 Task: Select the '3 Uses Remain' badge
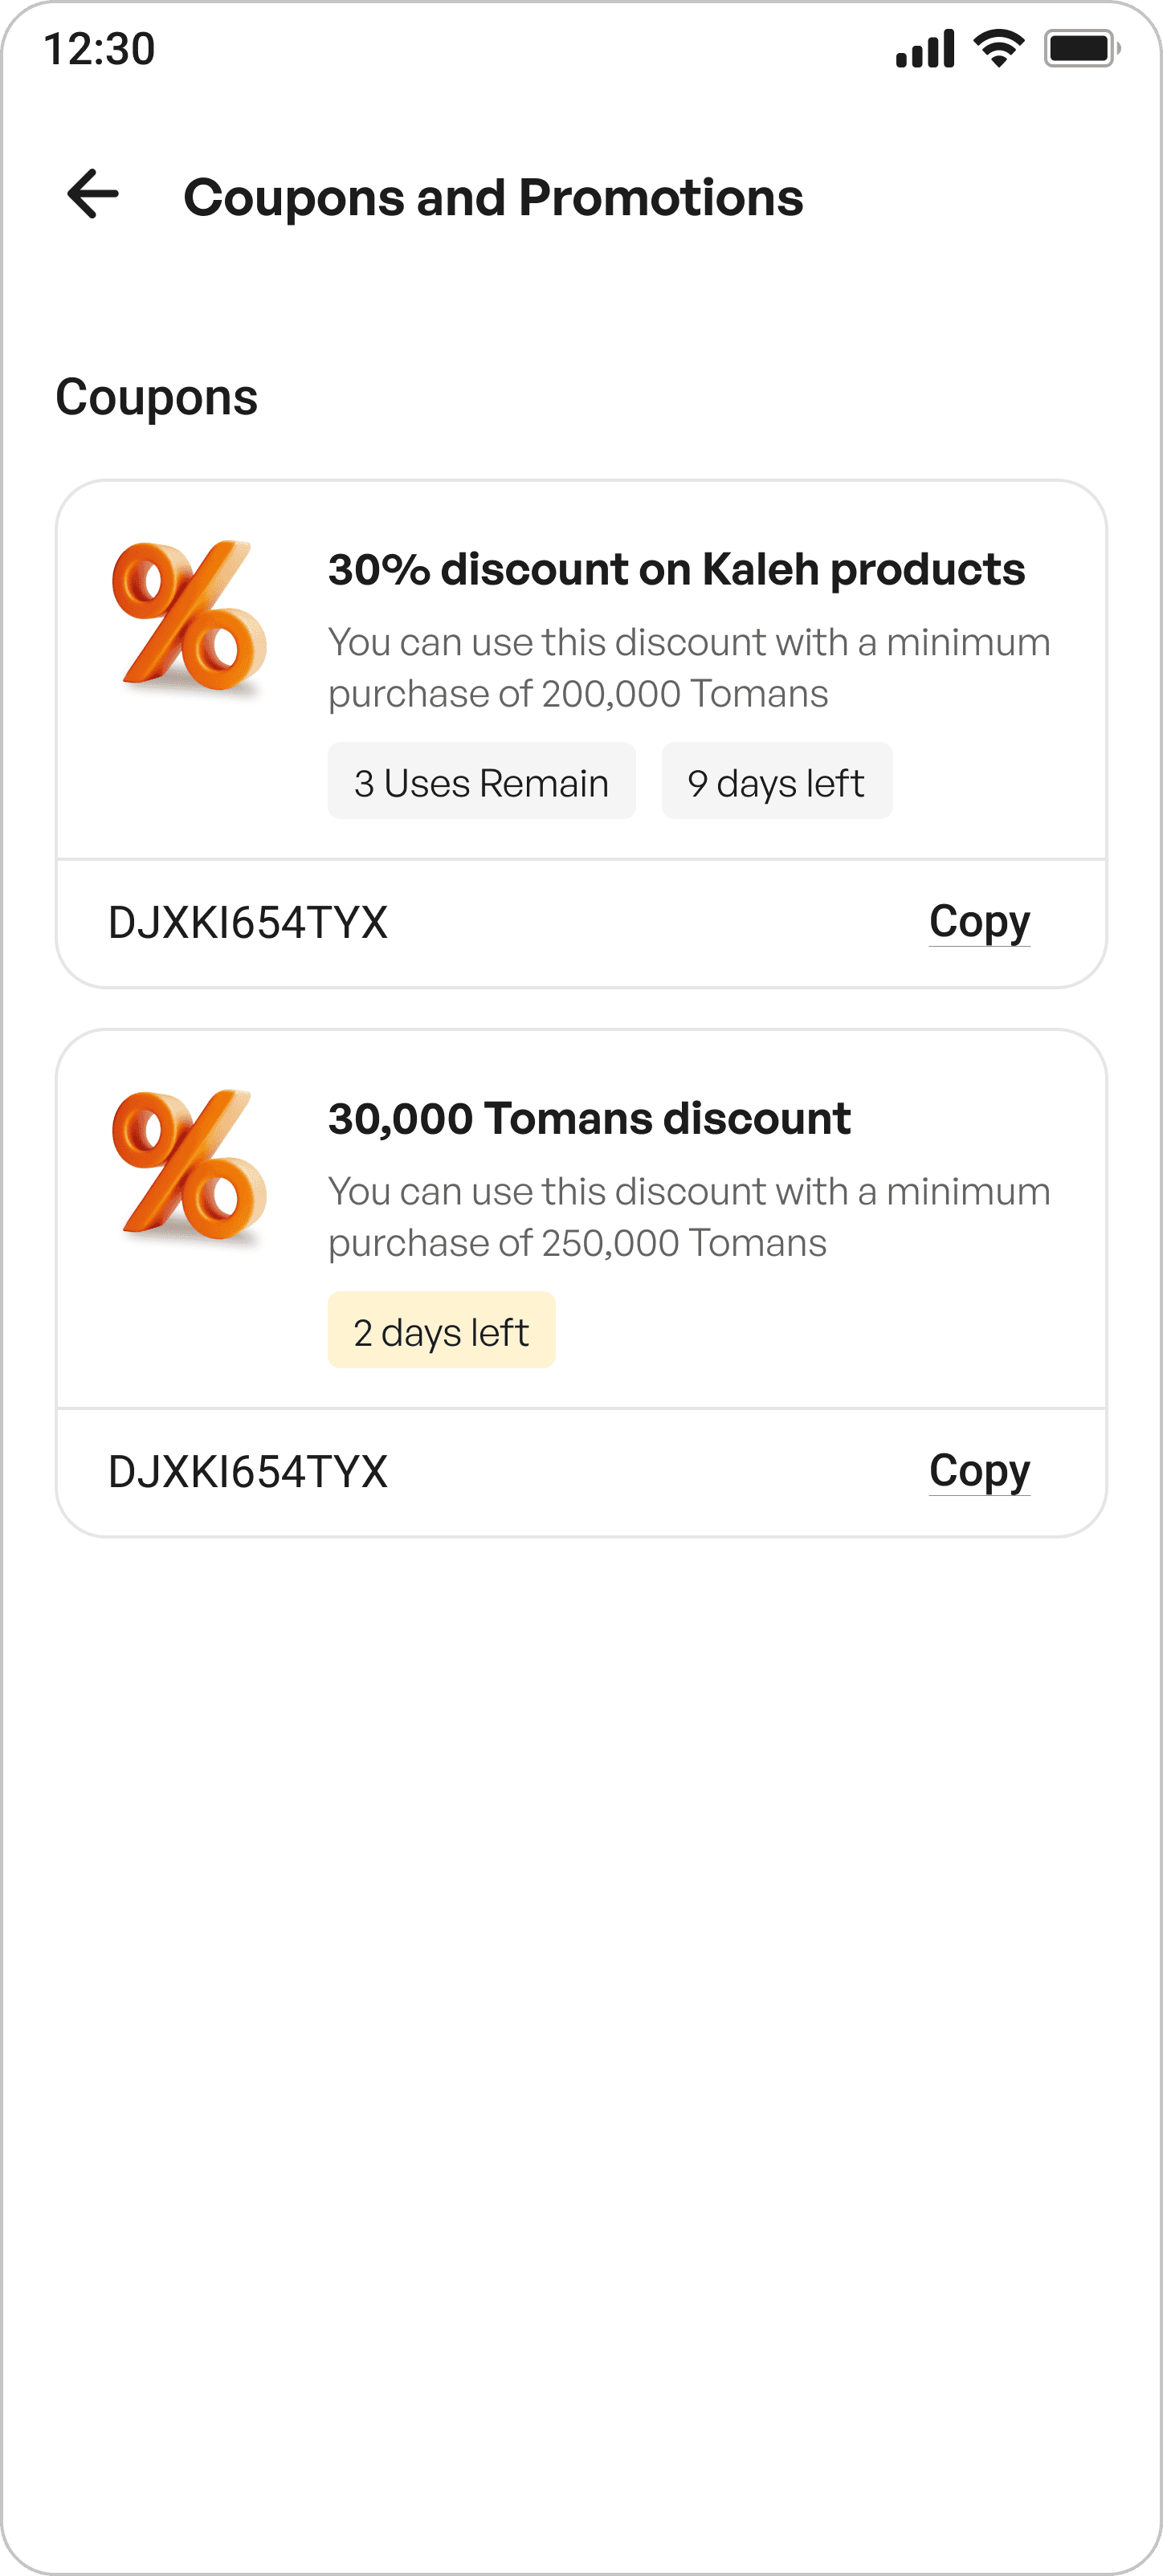pos(481,781)
